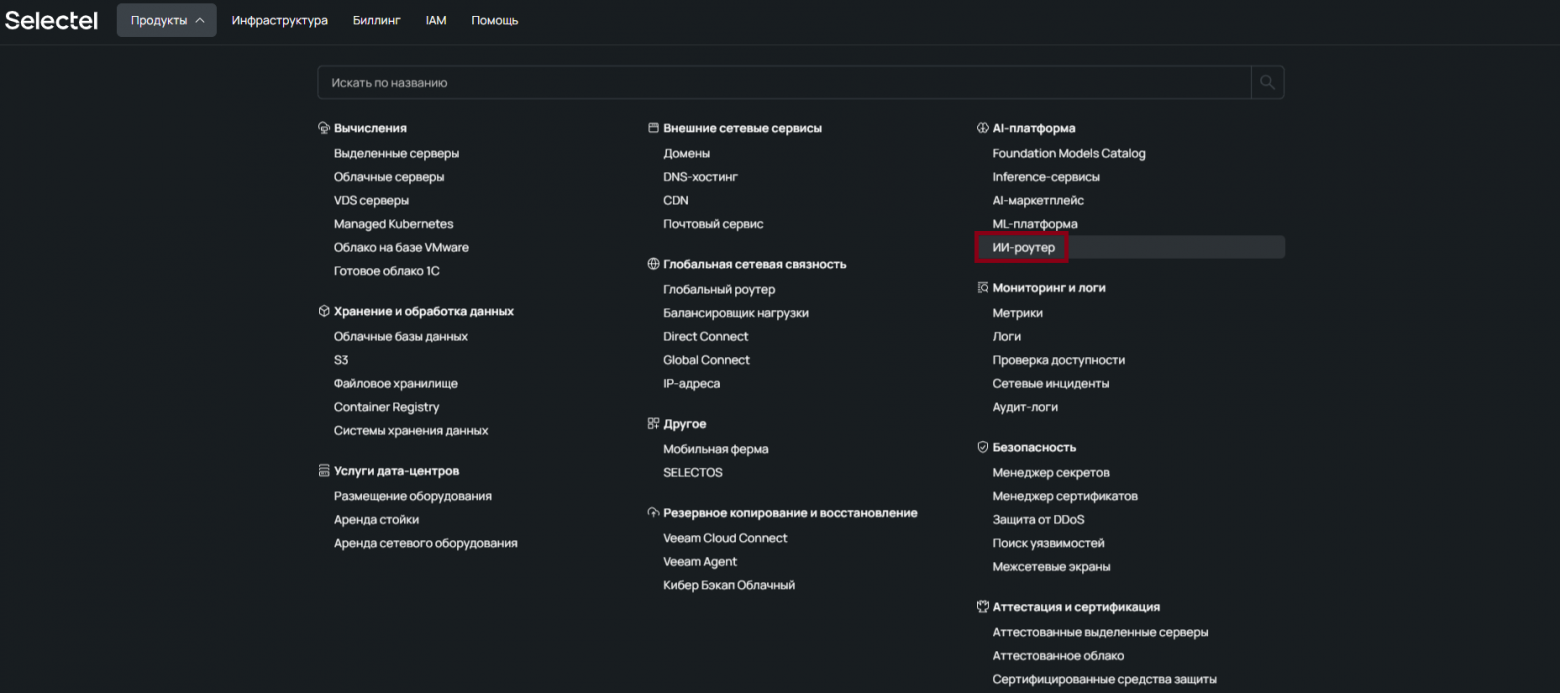The image size is (1560, 693).
Task: Open Облачные базы данных
Action: tap(401, 336)
